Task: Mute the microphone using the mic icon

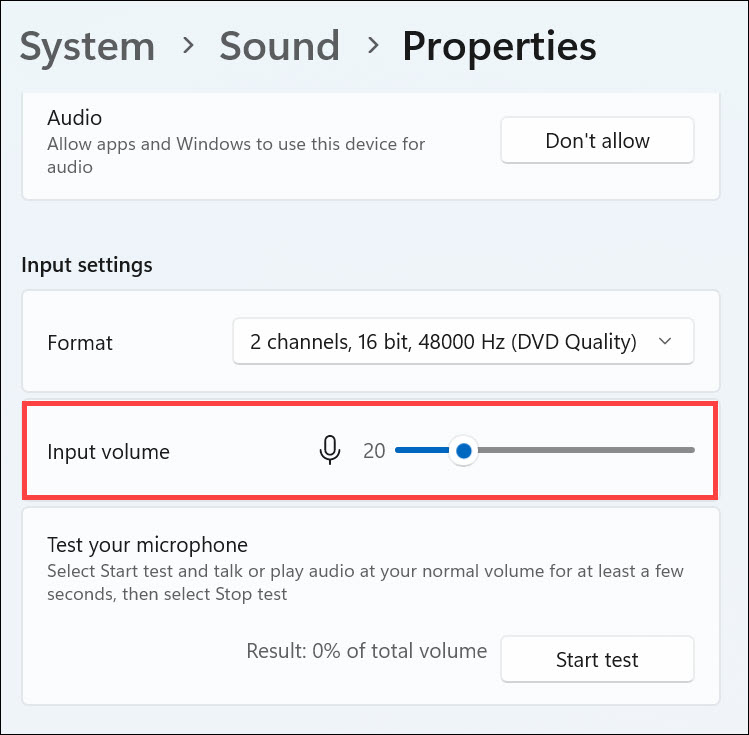Action: point(330,451)
